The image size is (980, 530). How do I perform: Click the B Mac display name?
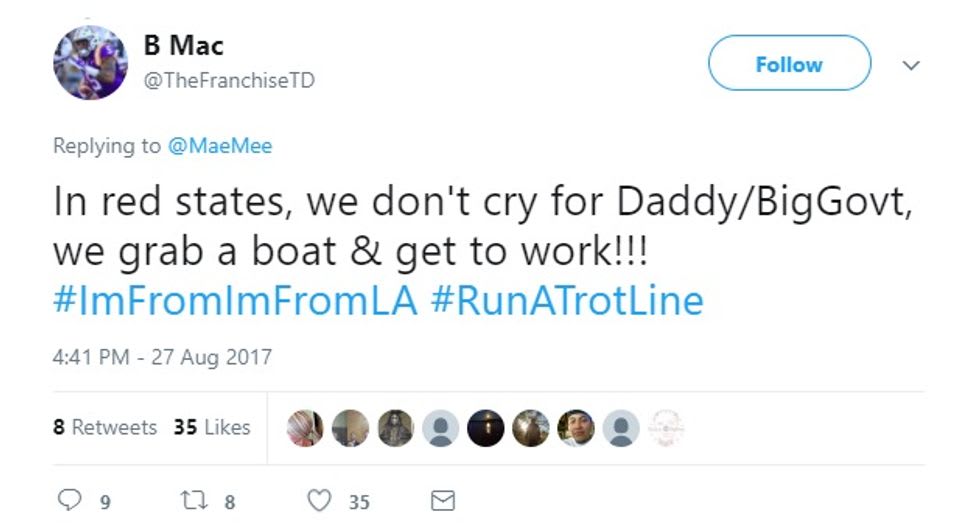(184, 46)
